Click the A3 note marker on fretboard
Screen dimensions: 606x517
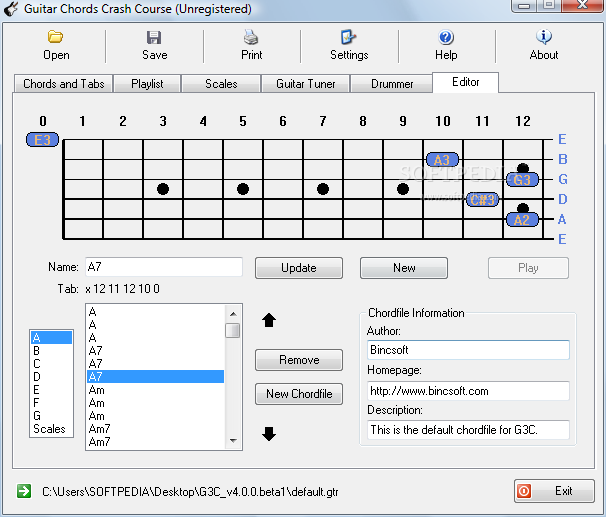(442, 160)
